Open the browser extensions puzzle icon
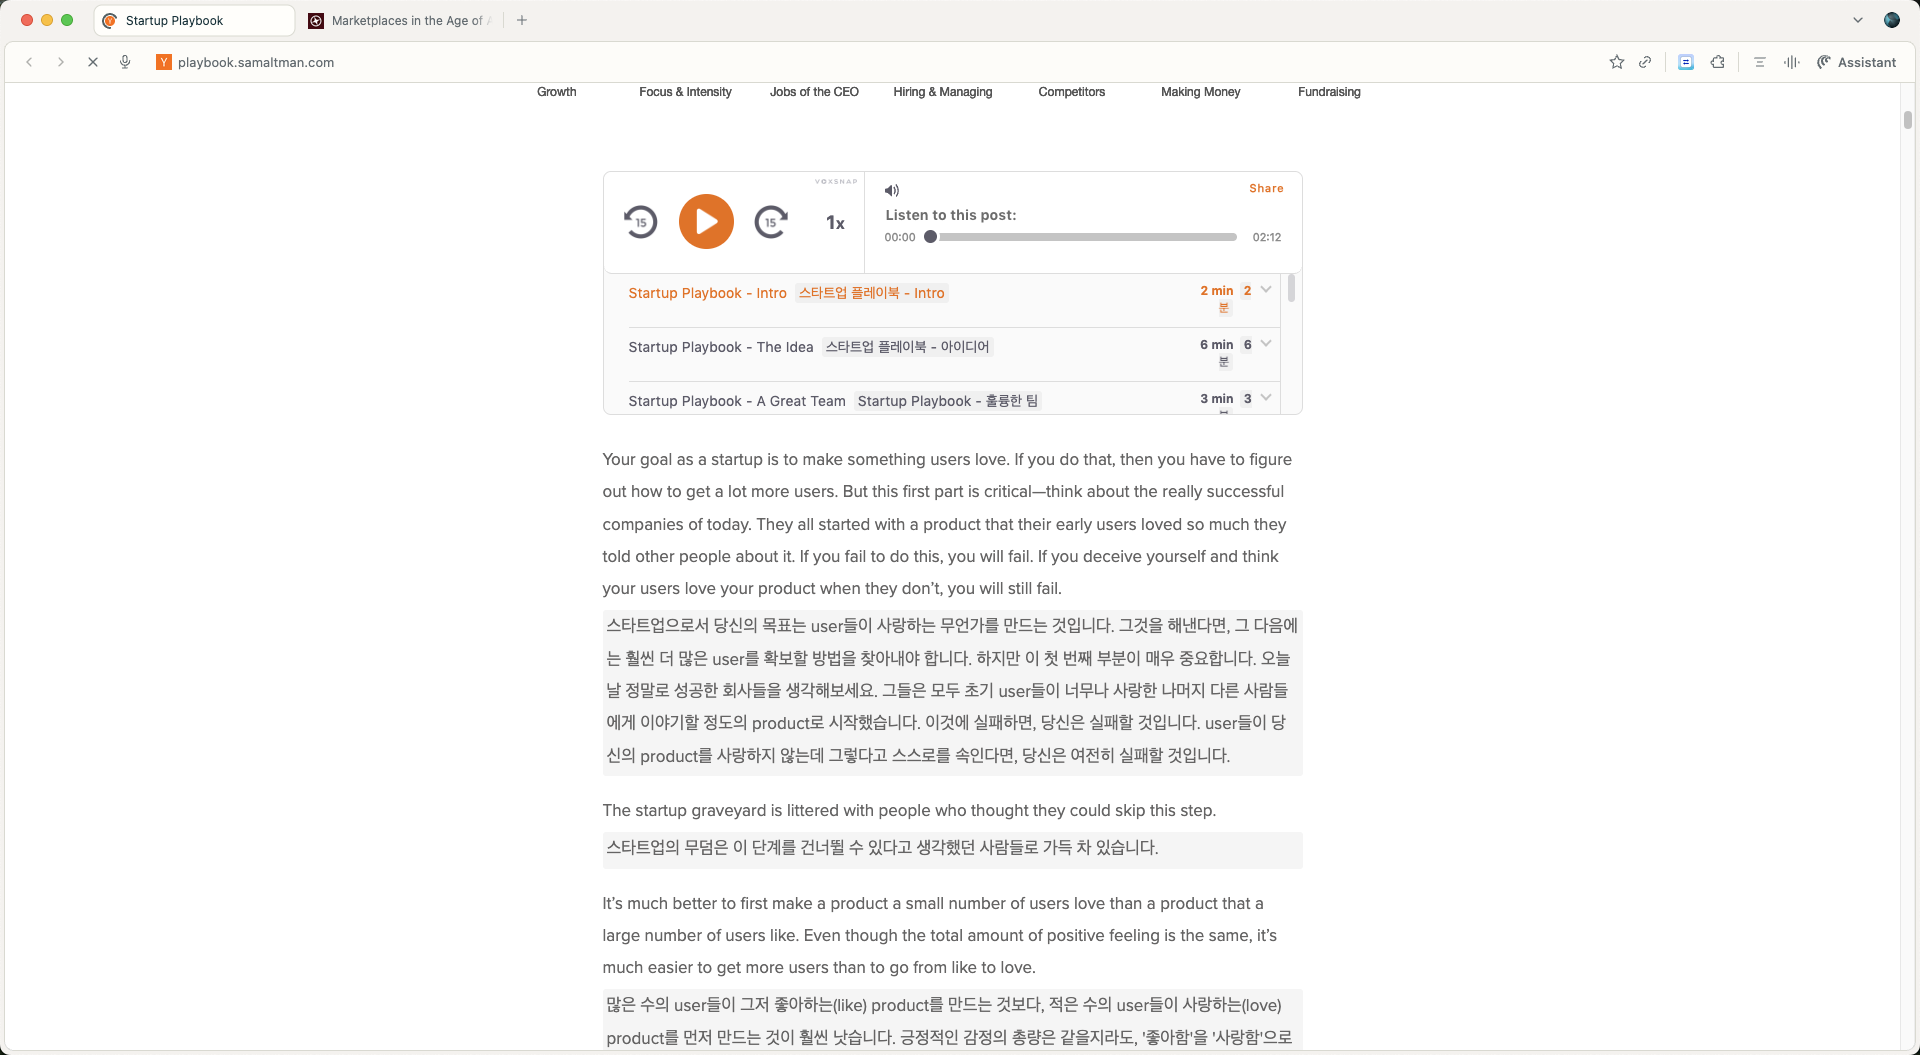The height and width of the screenshot is (1055, 1920). (x=1717, y=62)
